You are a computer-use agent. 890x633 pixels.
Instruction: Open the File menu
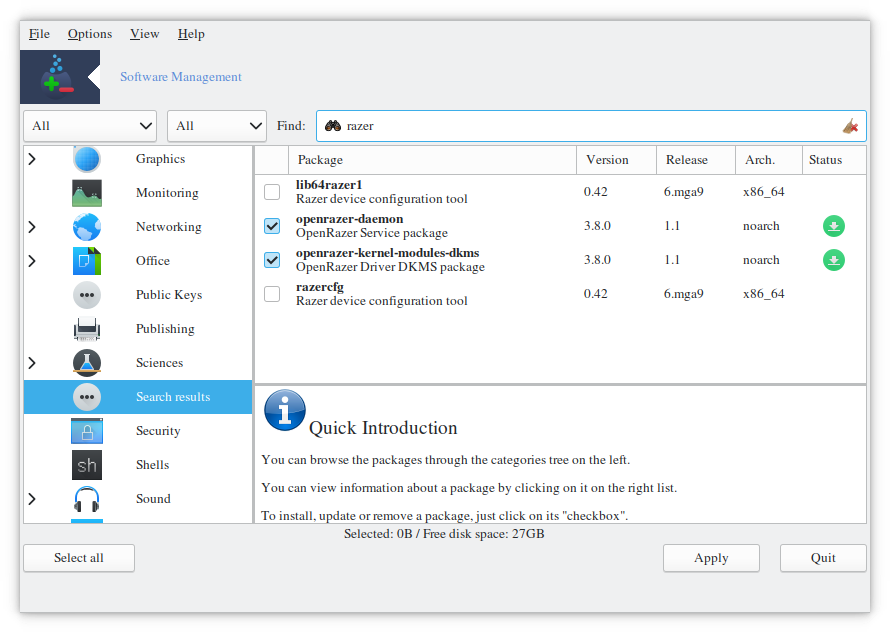(x=39, y=34)
